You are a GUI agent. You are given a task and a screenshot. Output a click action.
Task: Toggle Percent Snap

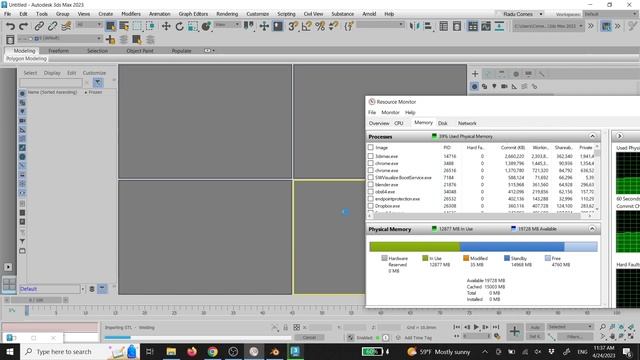point(320,27)
